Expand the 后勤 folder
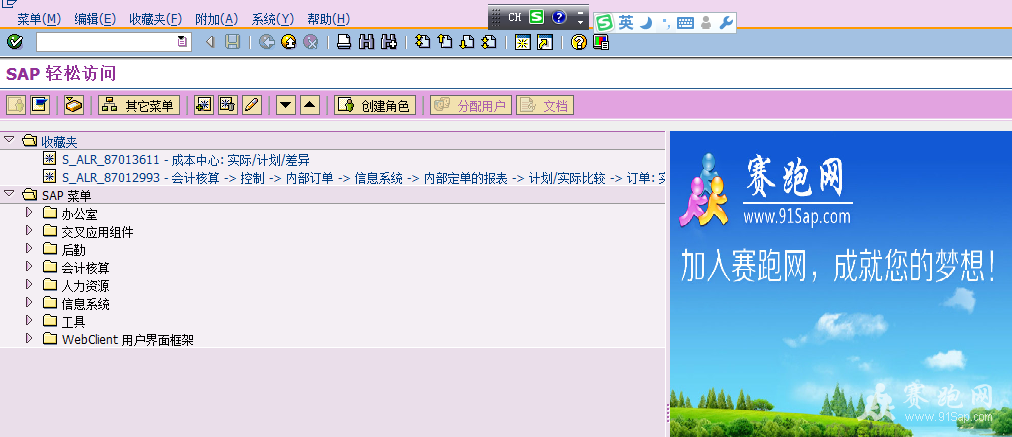 28,248
